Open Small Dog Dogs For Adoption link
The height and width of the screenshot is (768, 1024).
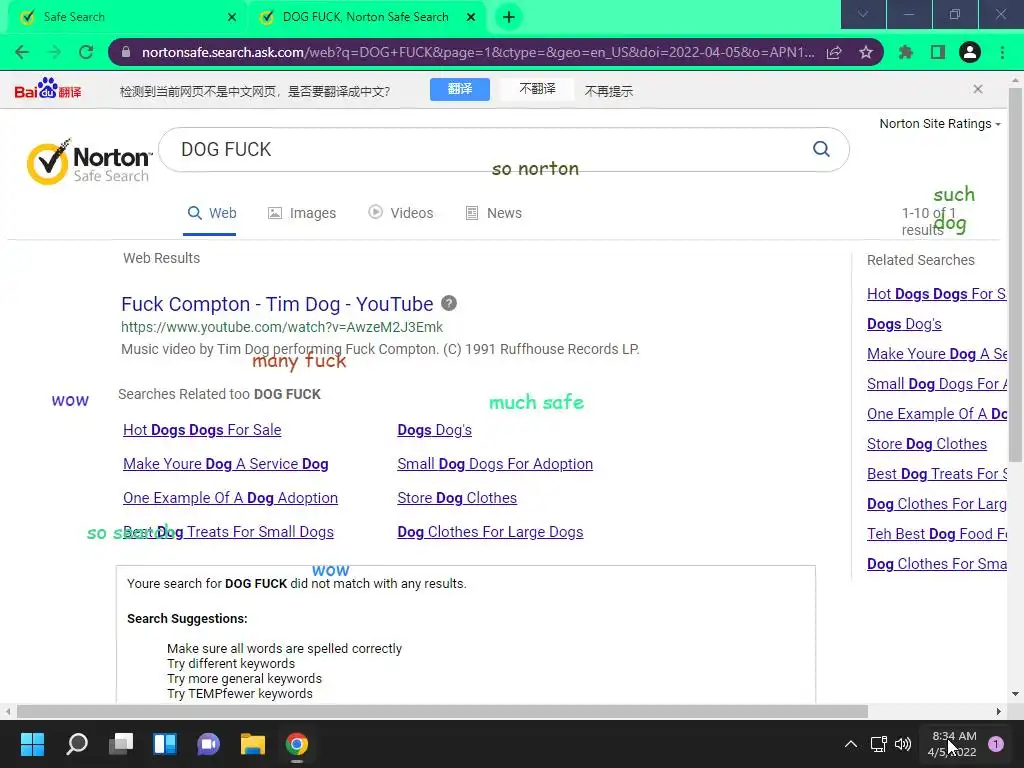click(x=495, y=464)
